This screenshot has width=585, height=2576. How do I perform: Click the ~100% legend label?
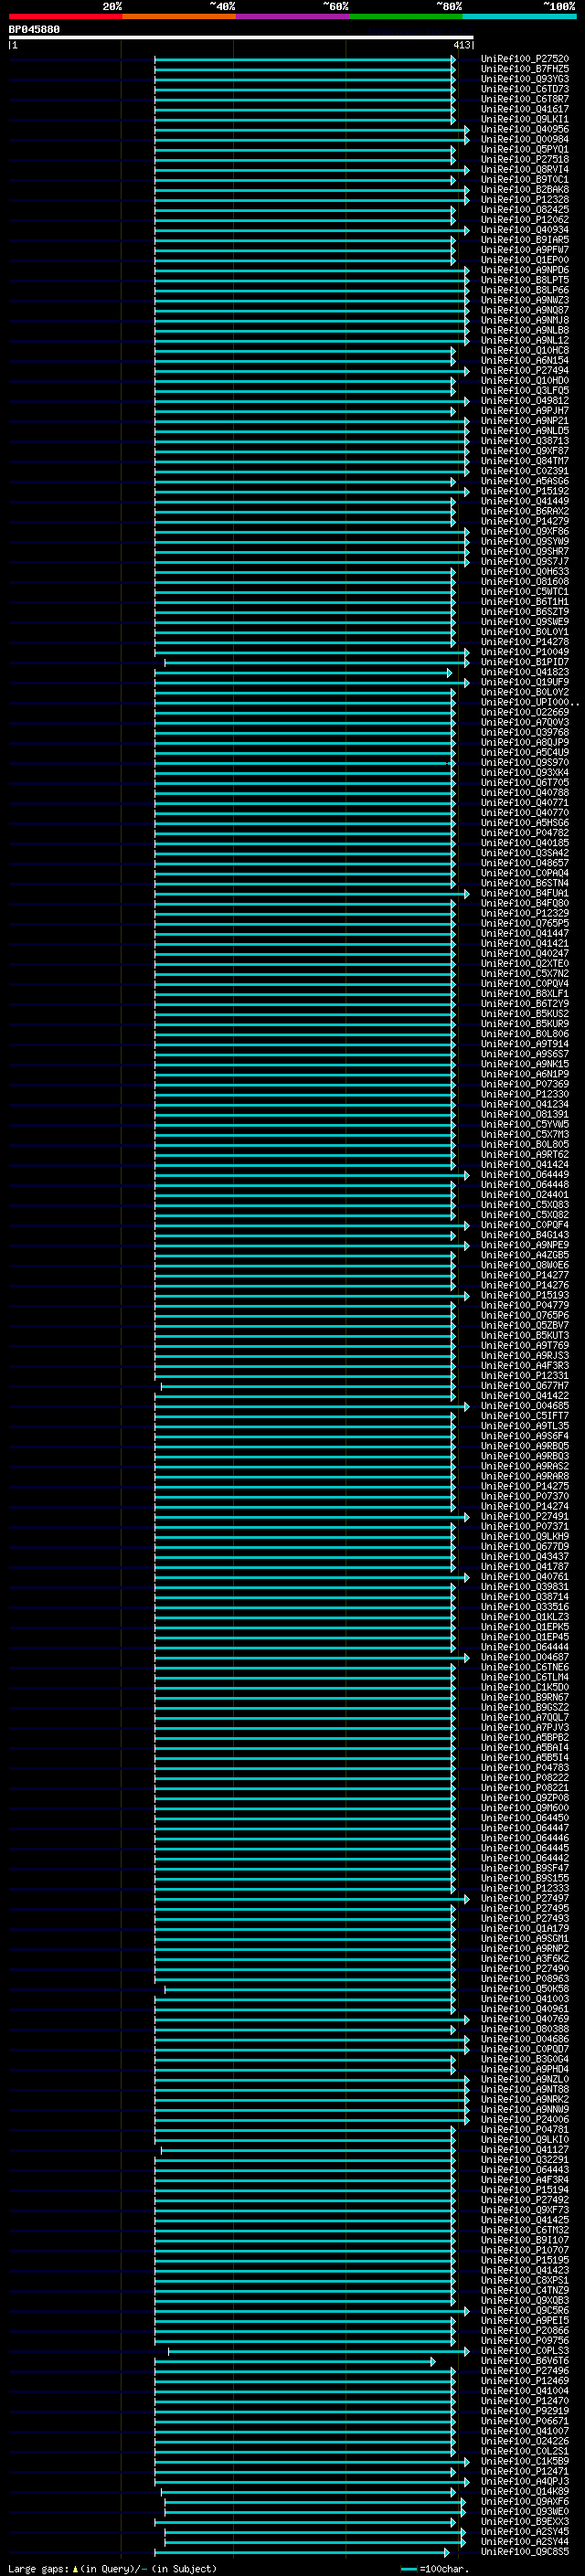click(559, 6)
